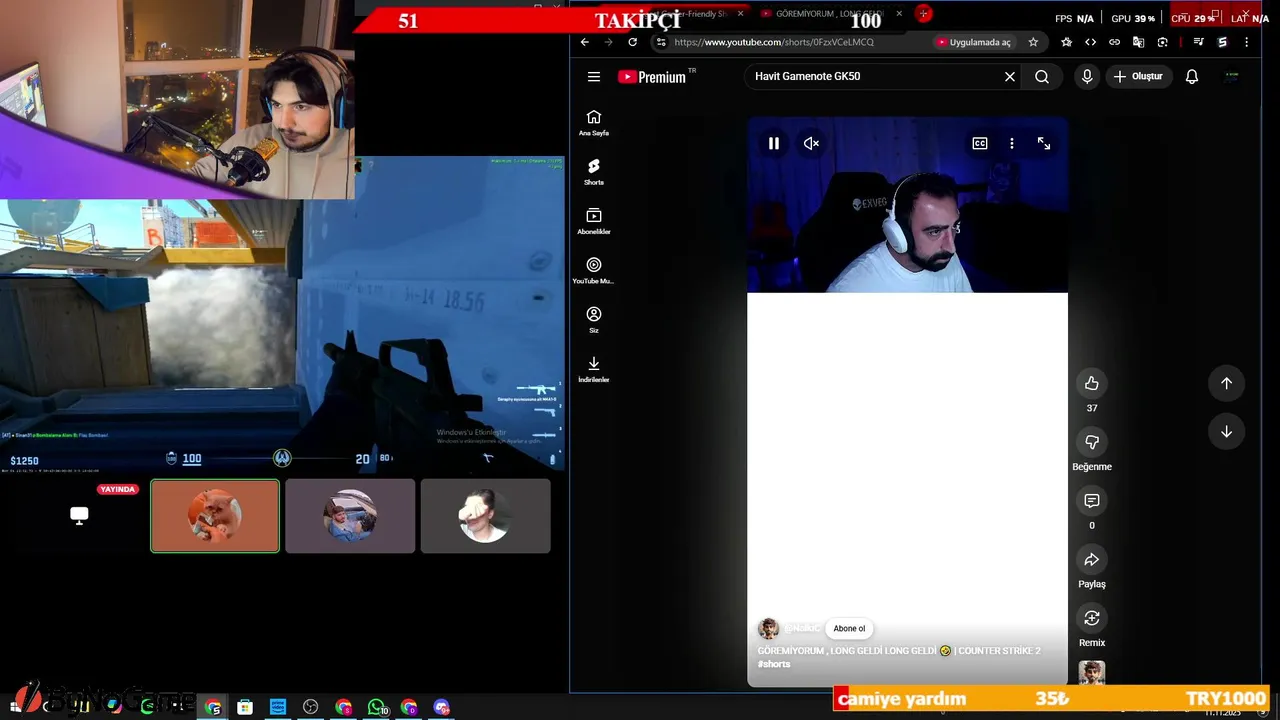Click the browser address bar URL
Image resolution: width=1280 pixels, height=720 pixels.
(774, 42)
